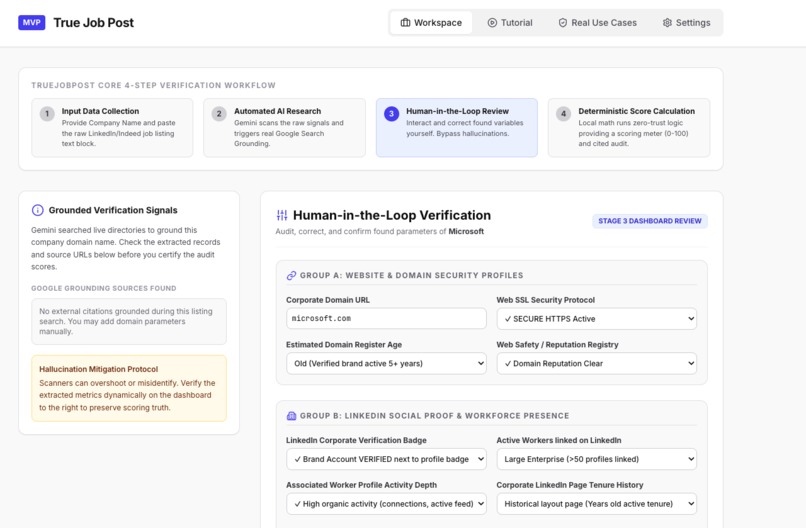
Task: Expand the Web Safety / Reputation Registry dropdown
Action: click(596, 363)
